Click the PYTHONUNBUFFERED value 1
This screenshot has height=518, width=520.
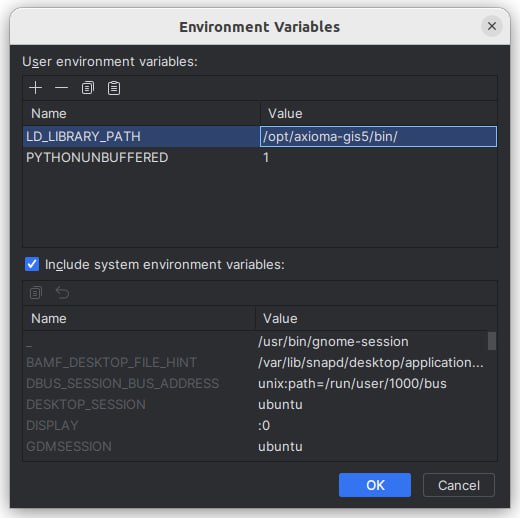click(x=266, y=157)
